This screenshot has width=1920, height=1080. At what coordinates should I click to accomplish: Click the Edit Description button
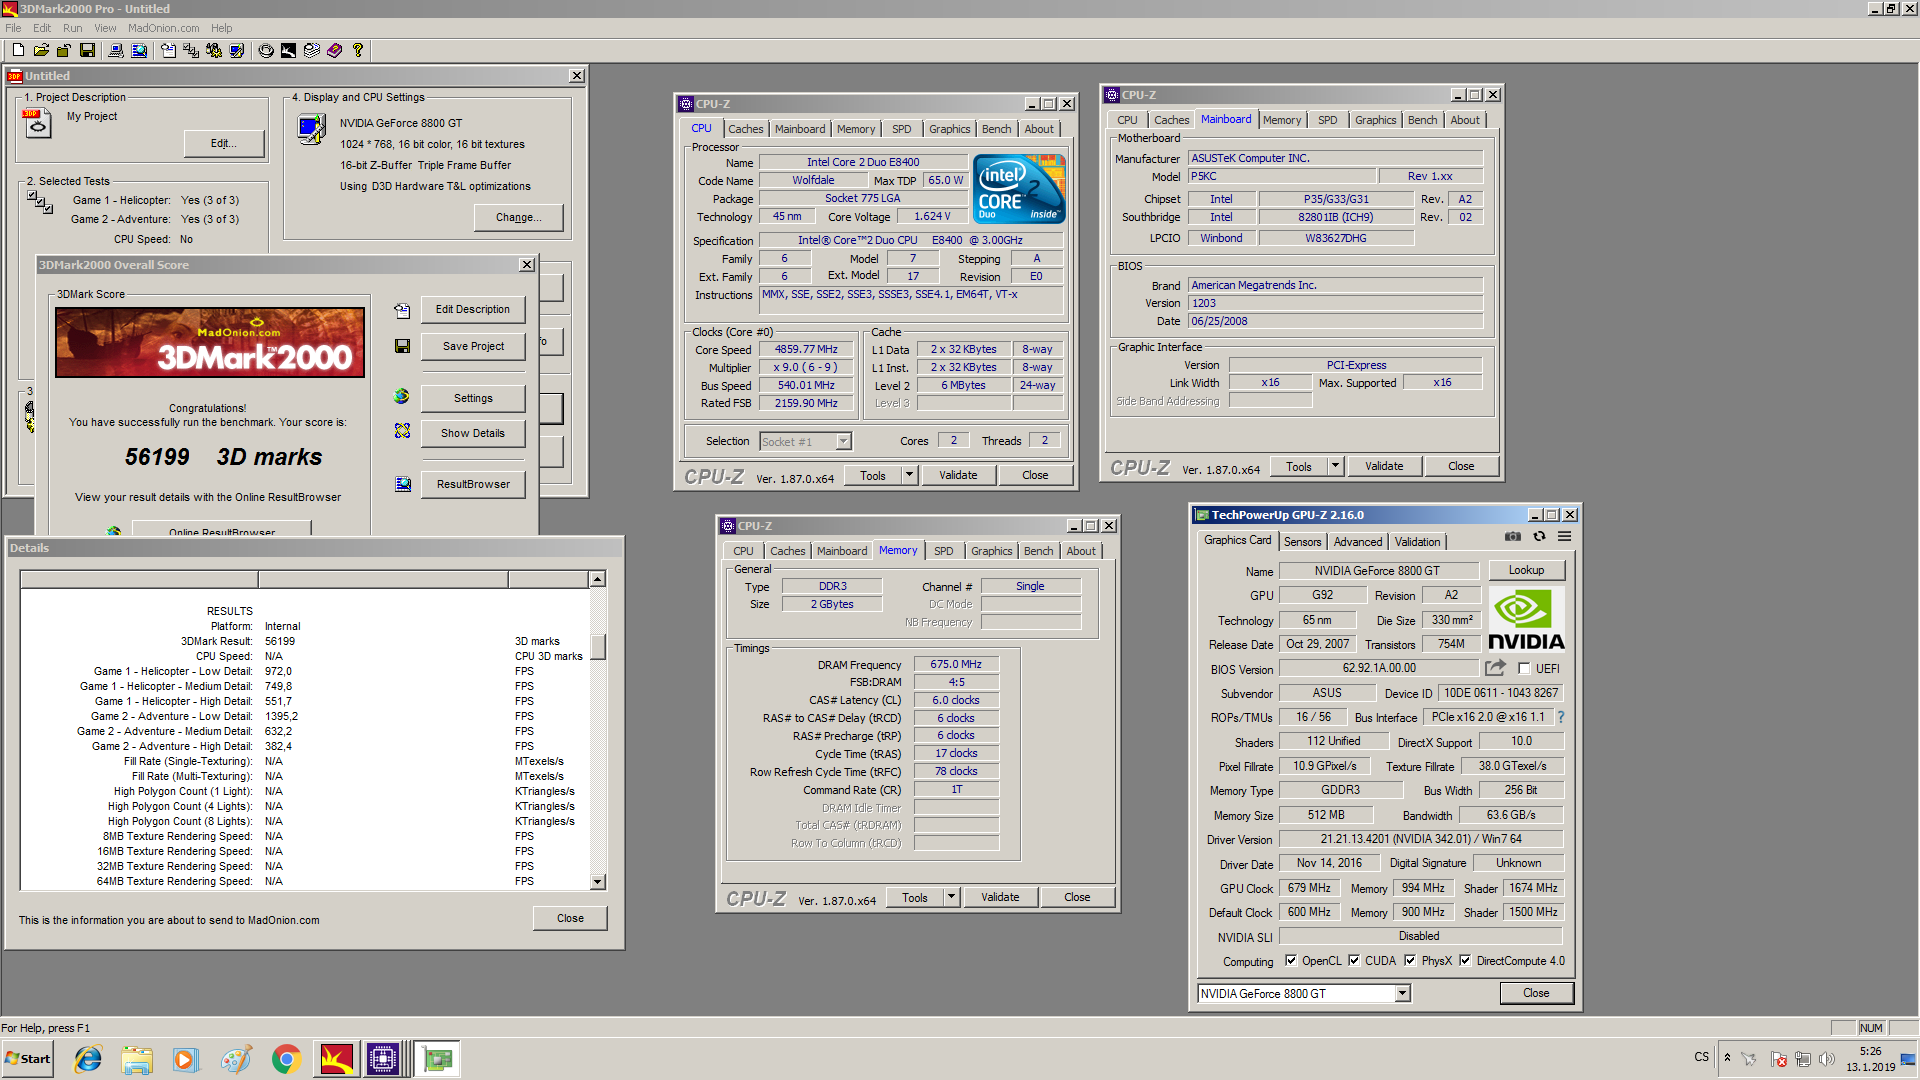(473, 310)
